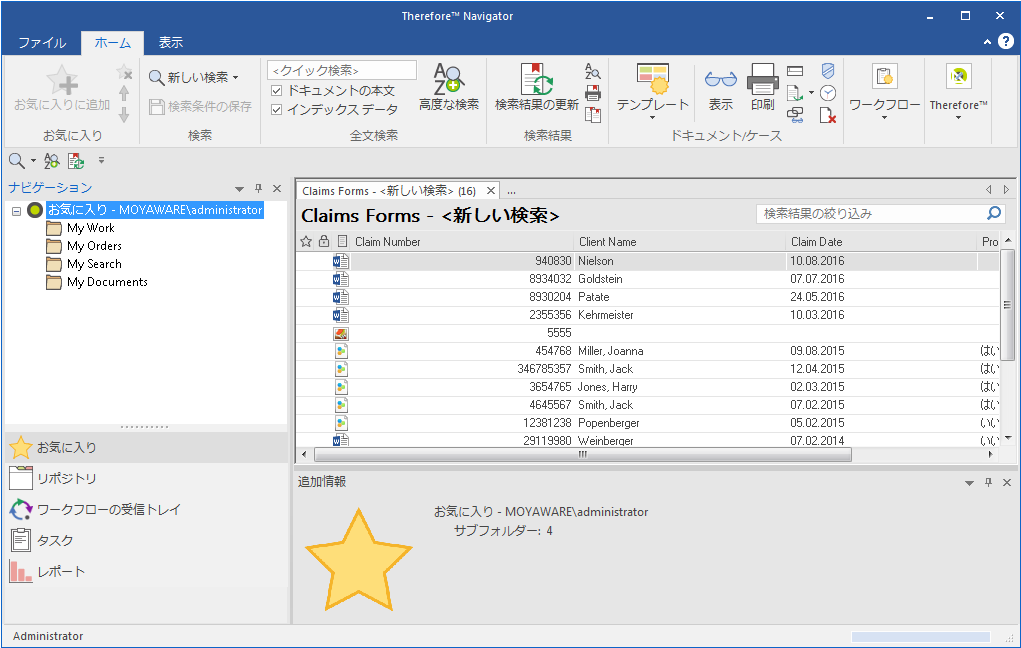Click the clock history icon
Image resolution: width=1021 pixels, height=648 pixels.
pyautogui.click(x=828, y=93)
